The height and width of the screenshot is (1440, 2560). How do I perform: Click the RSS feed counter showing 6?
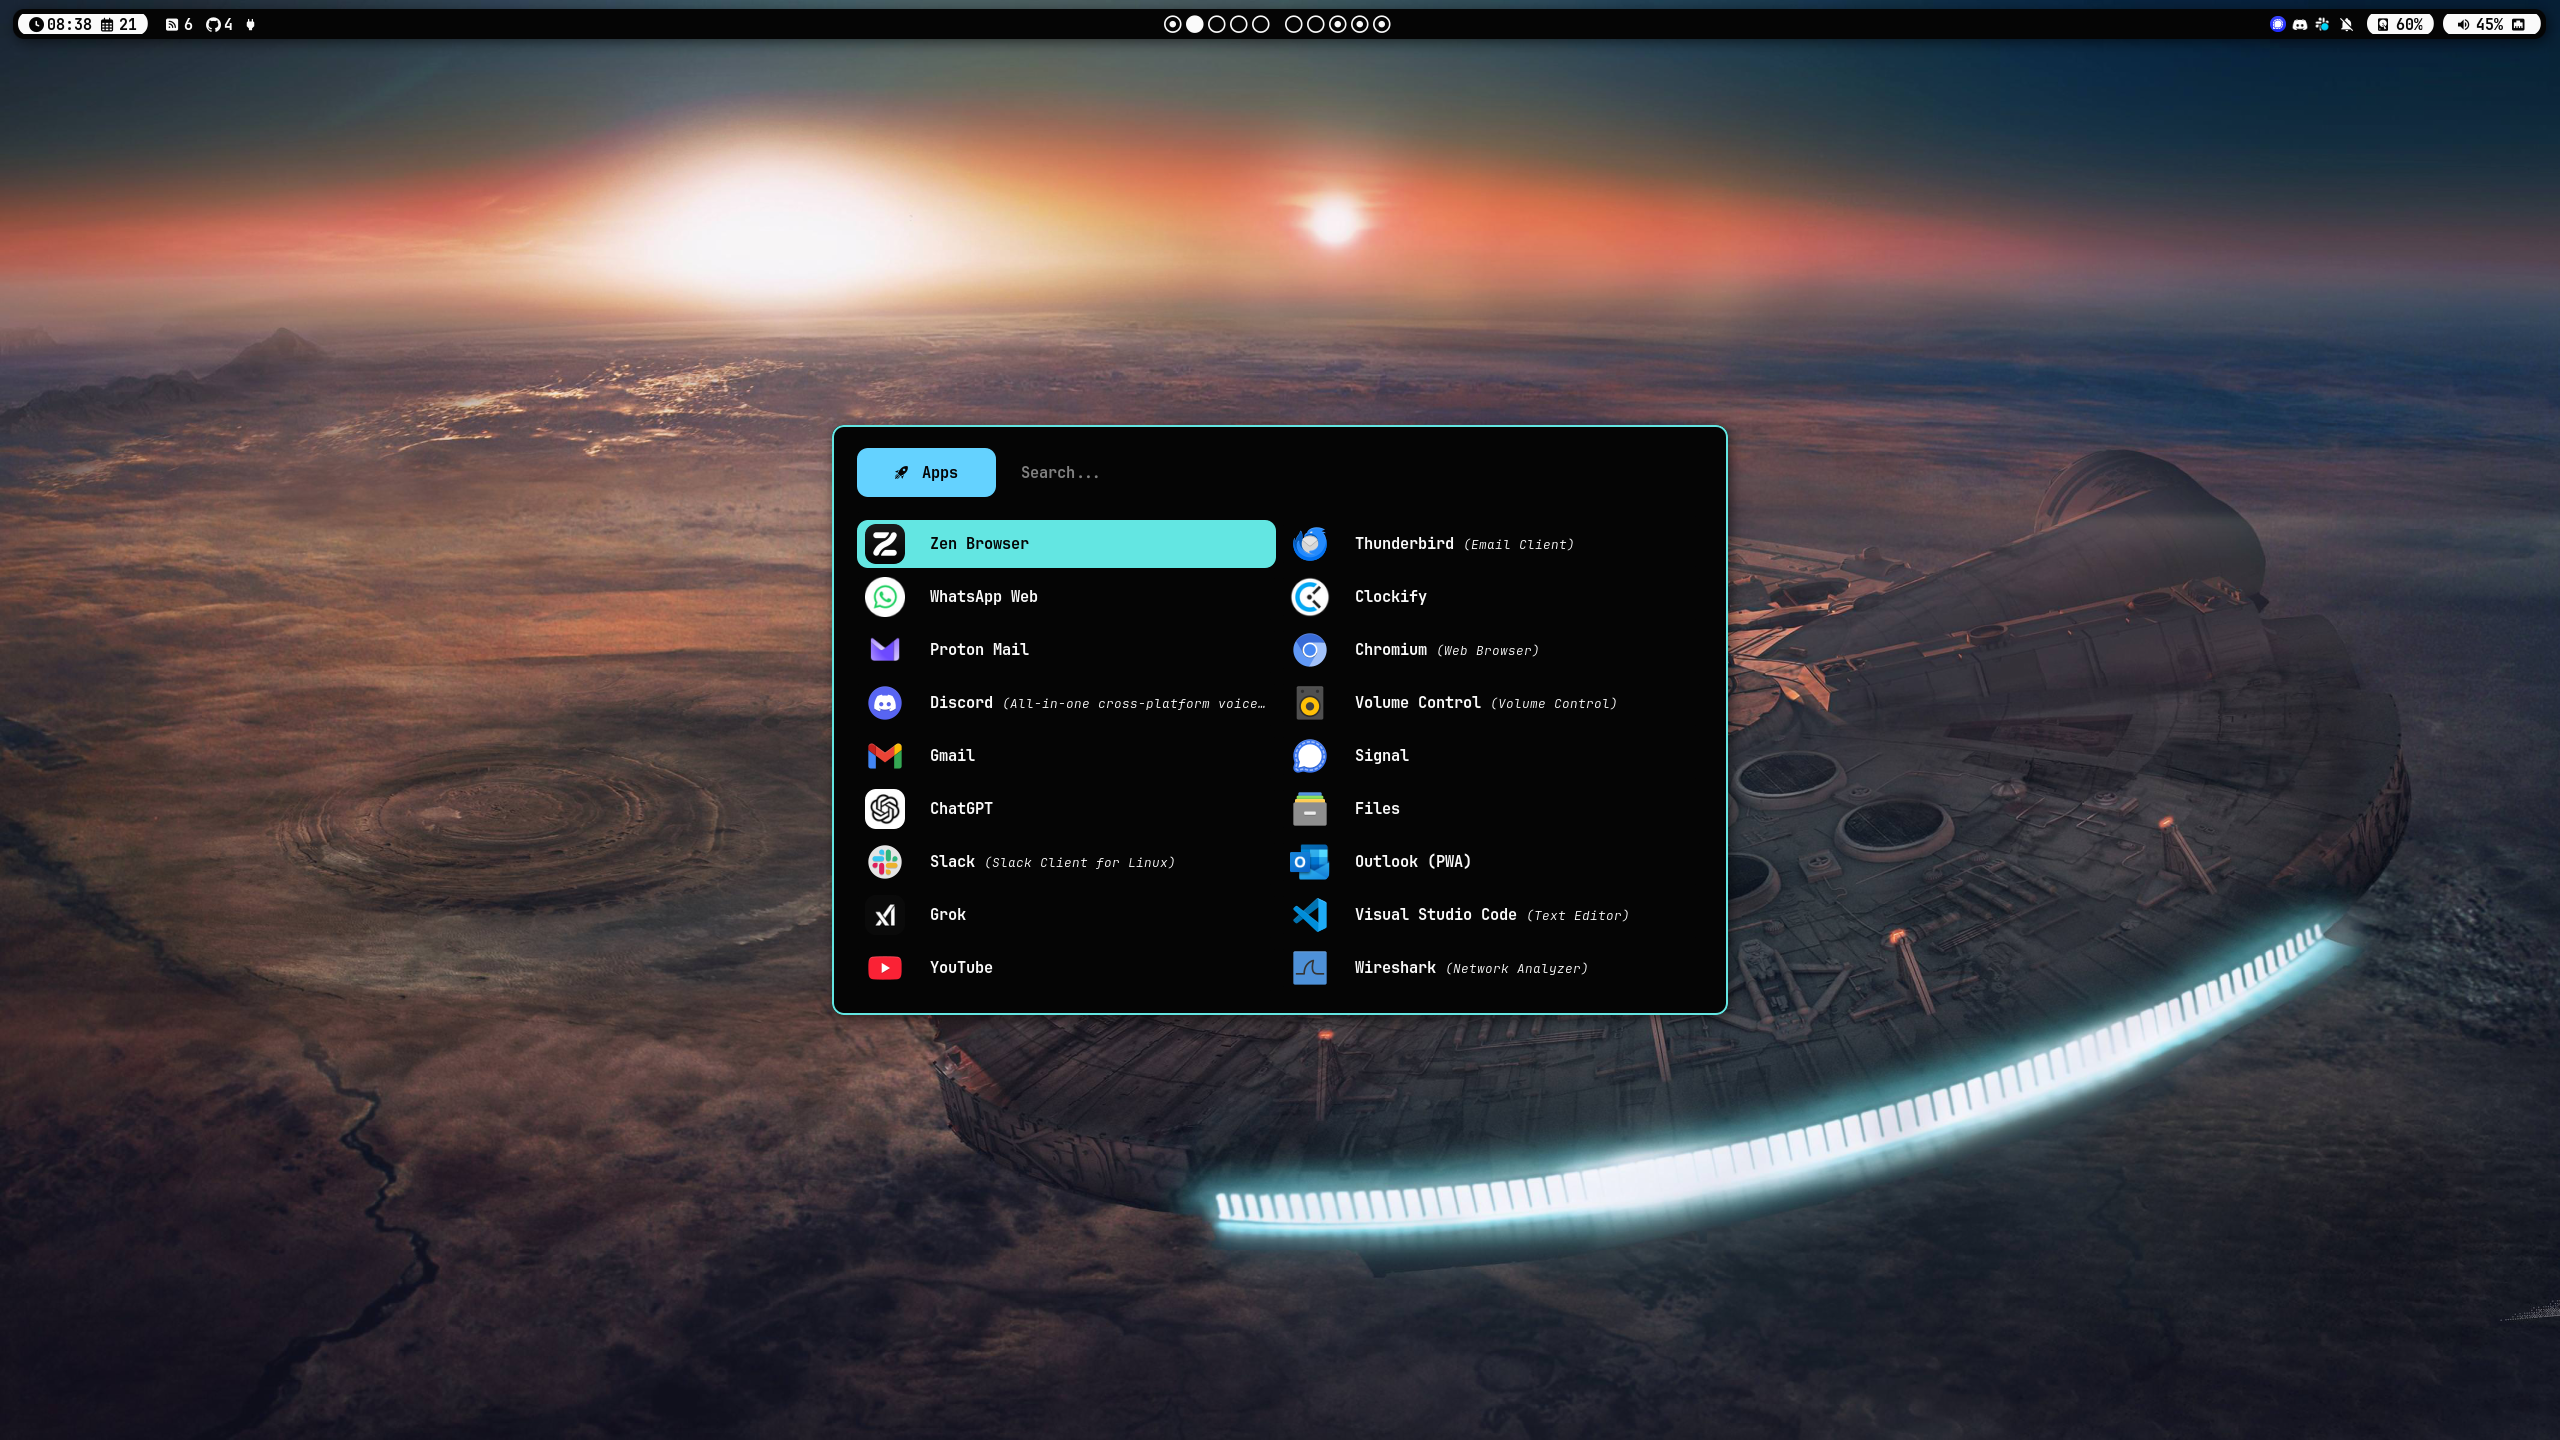(179, 24)
